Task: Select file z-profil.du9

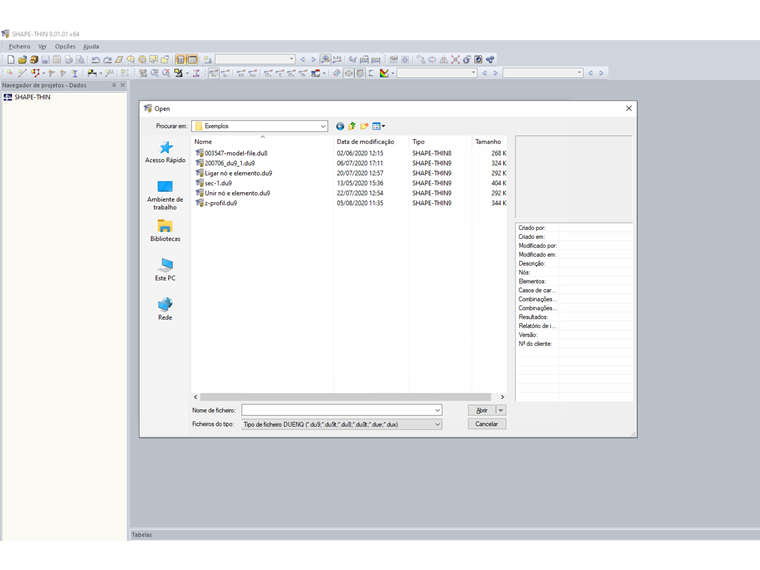Action: pos(221,203)
